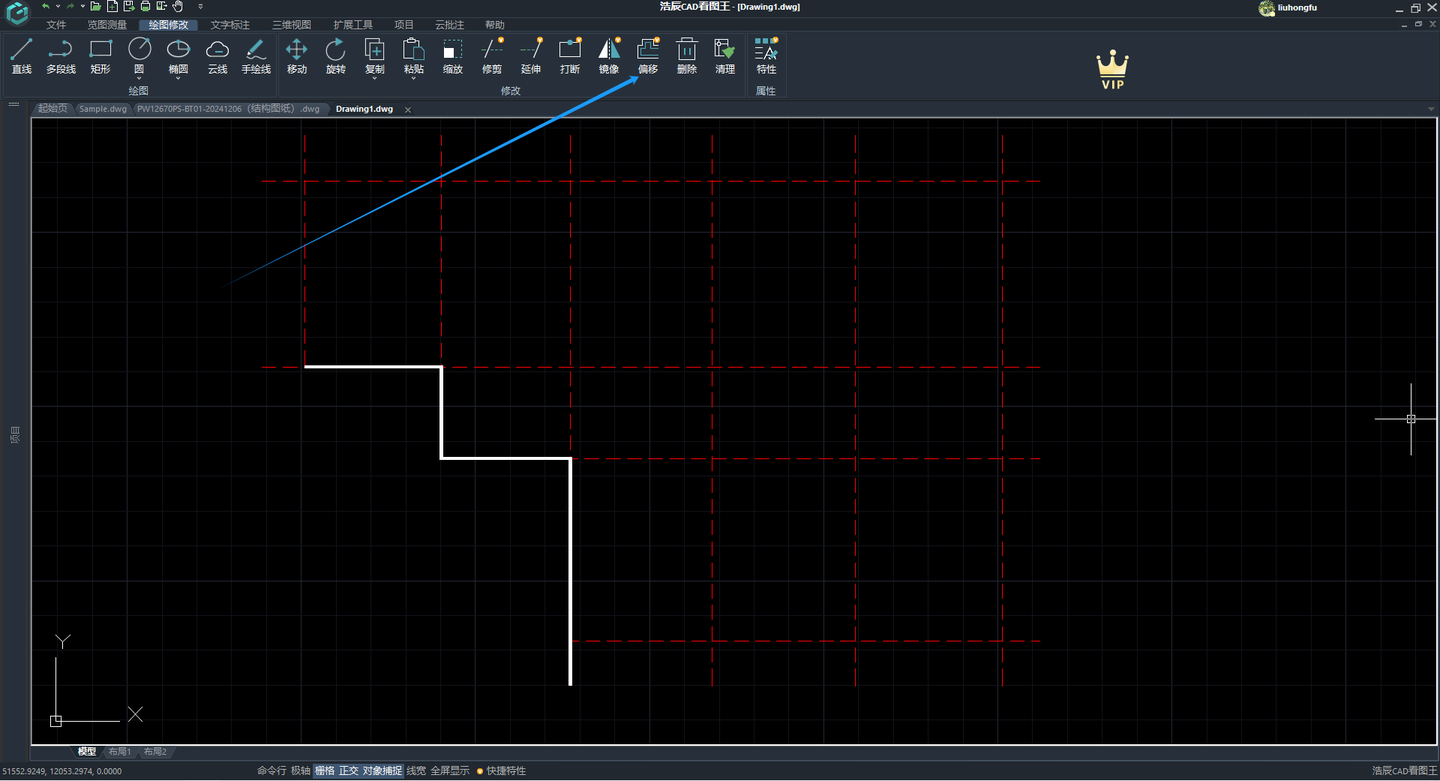The image size is (1440, 781).
Task: Select the 多段线 (Polyline) tool
Action: pyautogui.click(x=61, y=56)
